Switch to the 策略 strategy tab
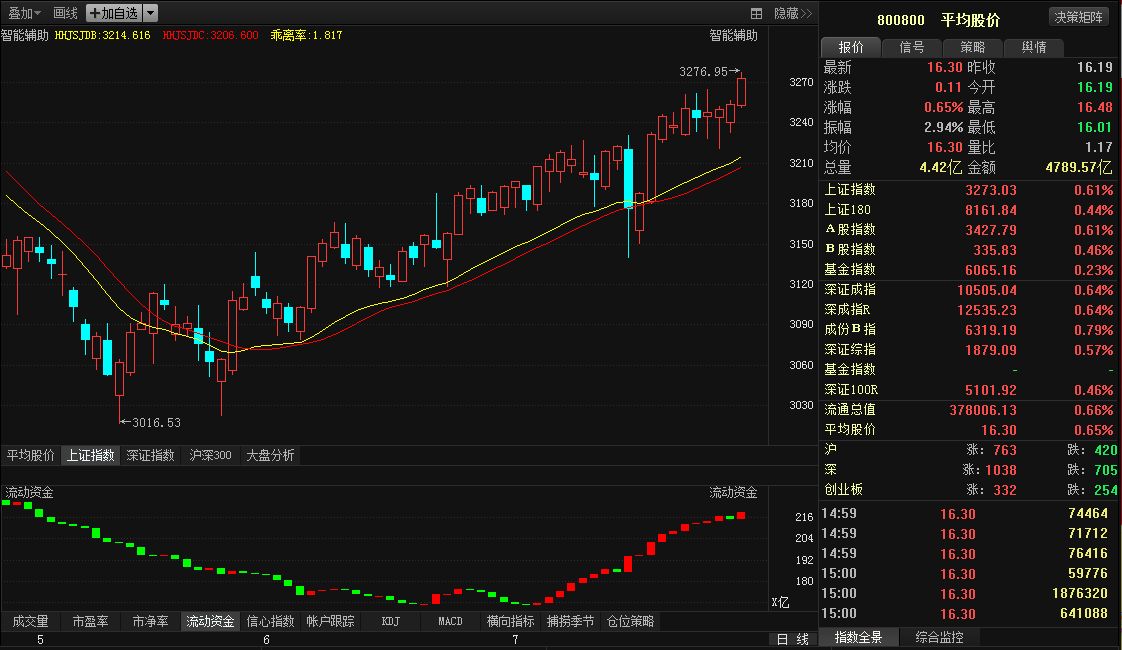 [x=972, y=47]
